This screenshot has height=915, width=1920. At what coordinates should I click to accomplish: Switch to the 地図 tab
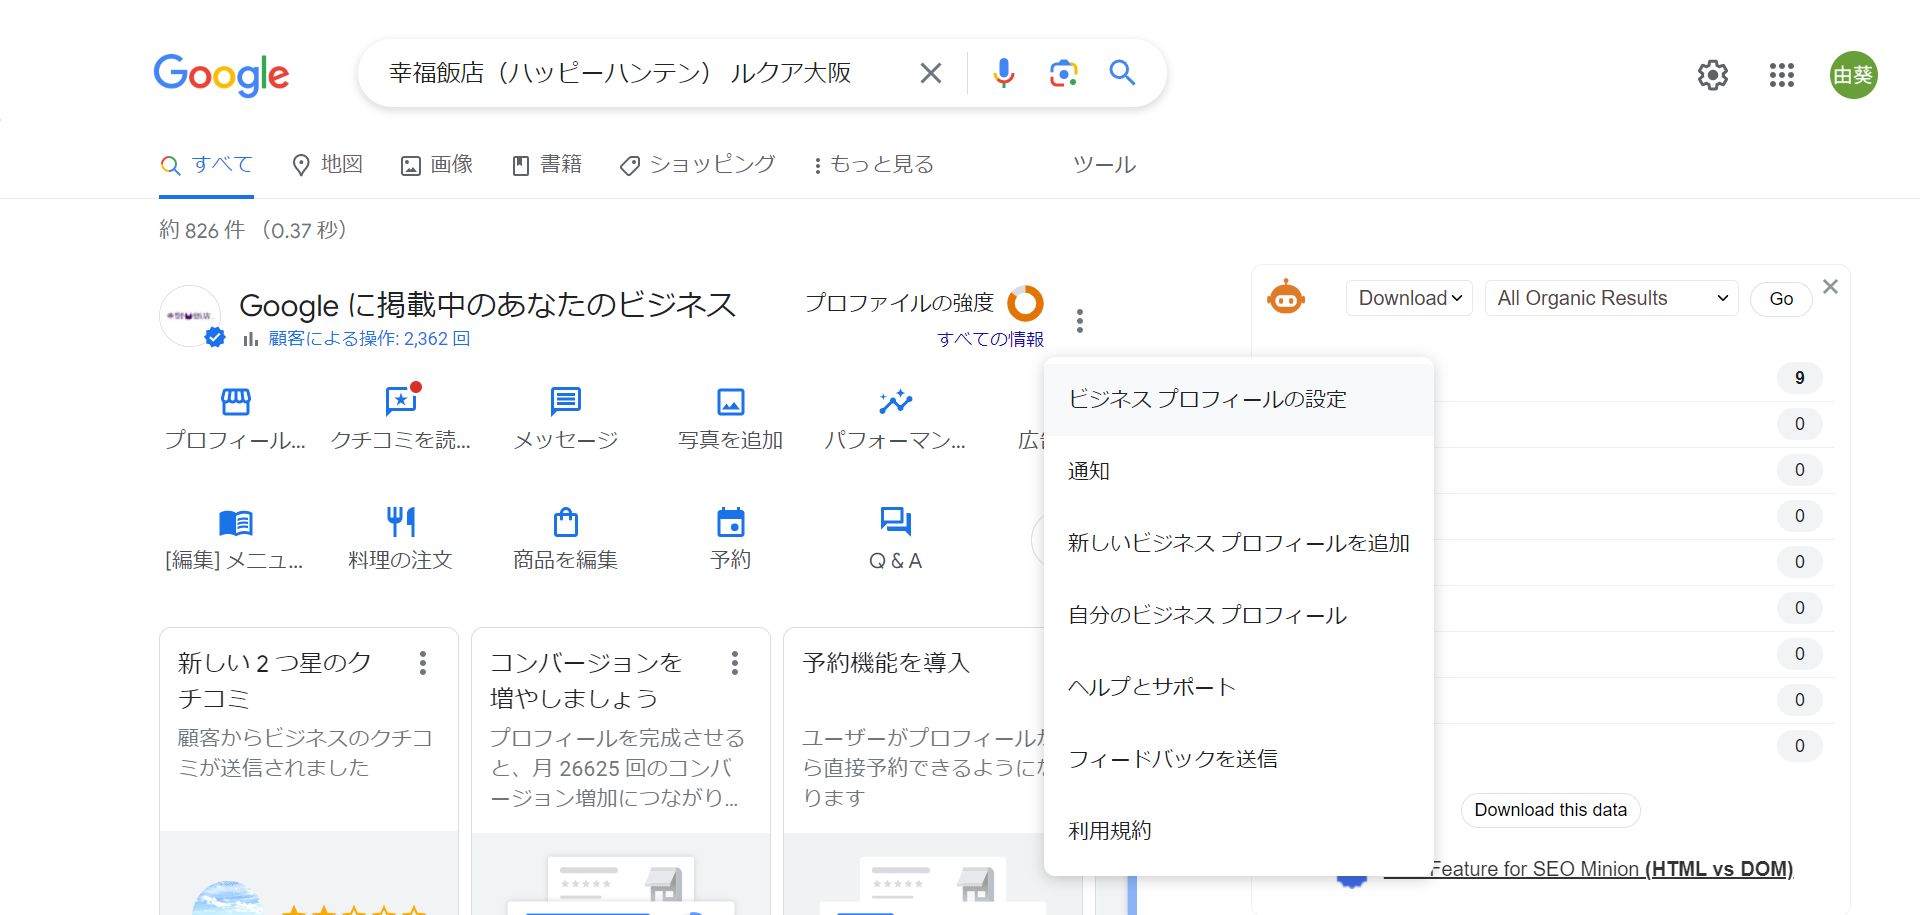[x=327, y=165]
